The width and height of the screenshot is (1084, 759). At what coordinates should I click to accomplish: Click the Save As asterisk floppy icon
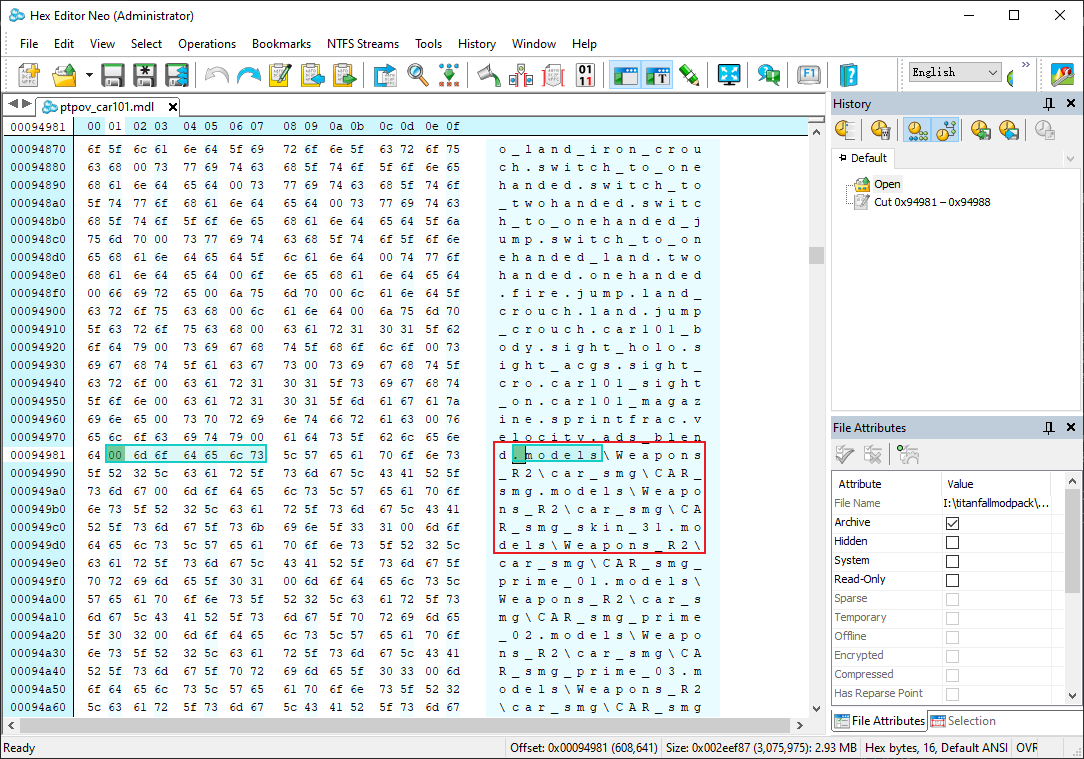coord(144,75)
